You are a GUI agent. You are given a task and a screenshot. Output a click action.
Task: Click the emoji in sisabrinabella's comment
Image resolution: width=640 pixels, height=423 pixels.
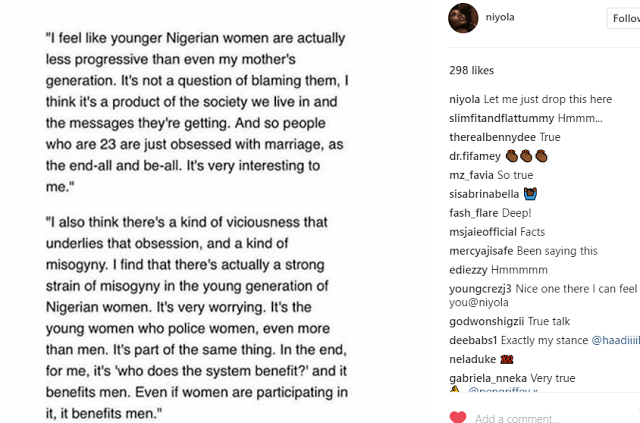coord(532,193)
